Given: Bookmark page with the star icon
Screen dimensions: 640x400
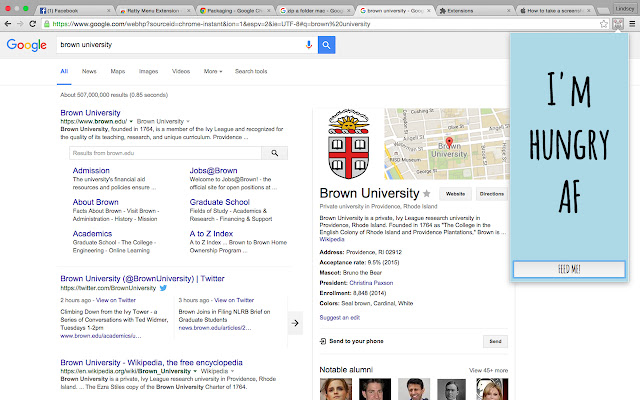Looking at the screenshot, I should (604, 24).
